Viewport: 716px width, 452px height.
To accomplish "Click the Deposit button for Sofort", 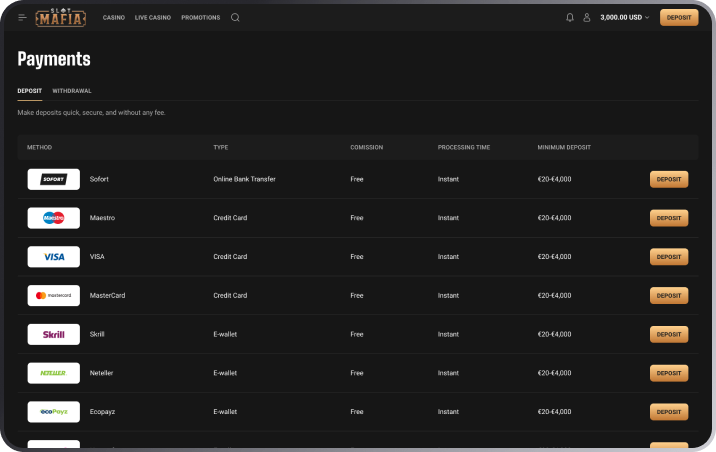I will point(669,179).
